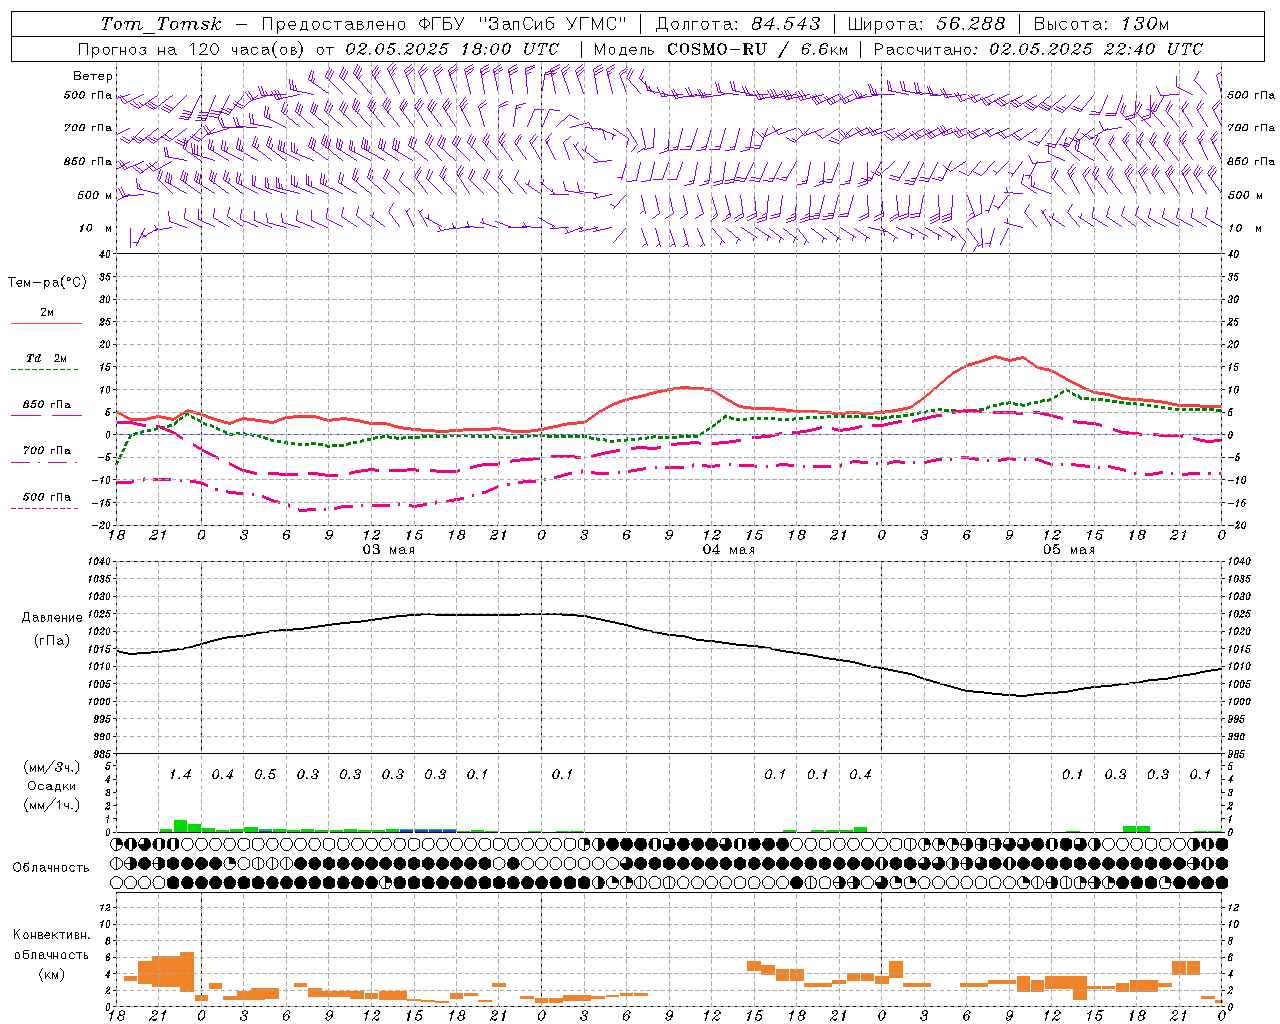Click the 2м legend line sample

[x=46, y=323]
